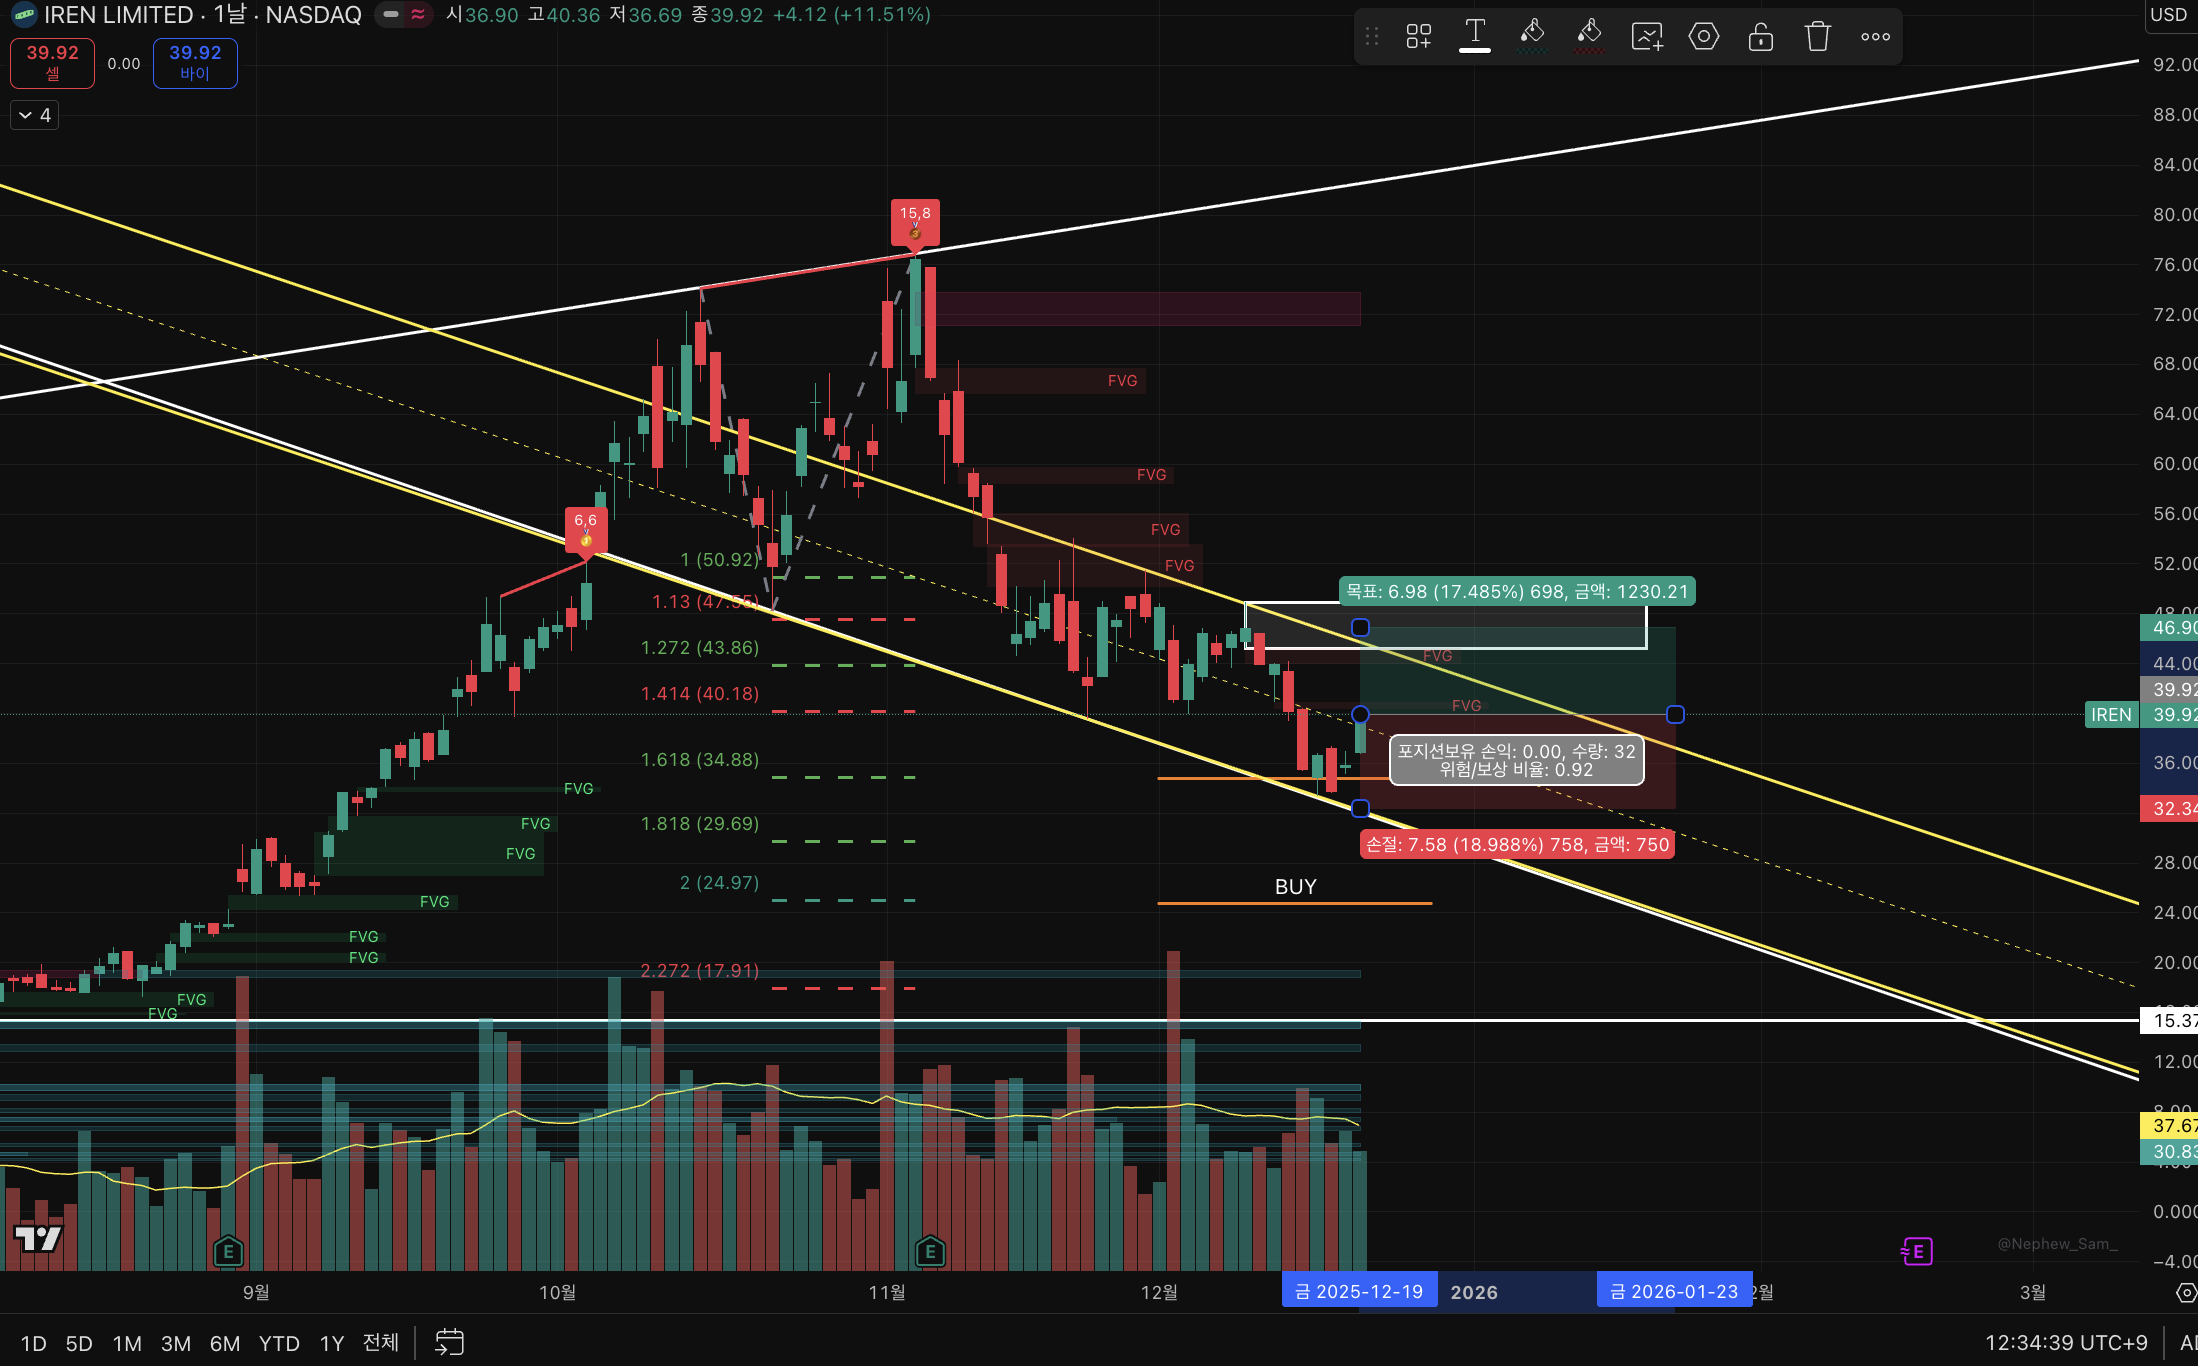Open red stop-zone fill color picker

(1589, 37)
